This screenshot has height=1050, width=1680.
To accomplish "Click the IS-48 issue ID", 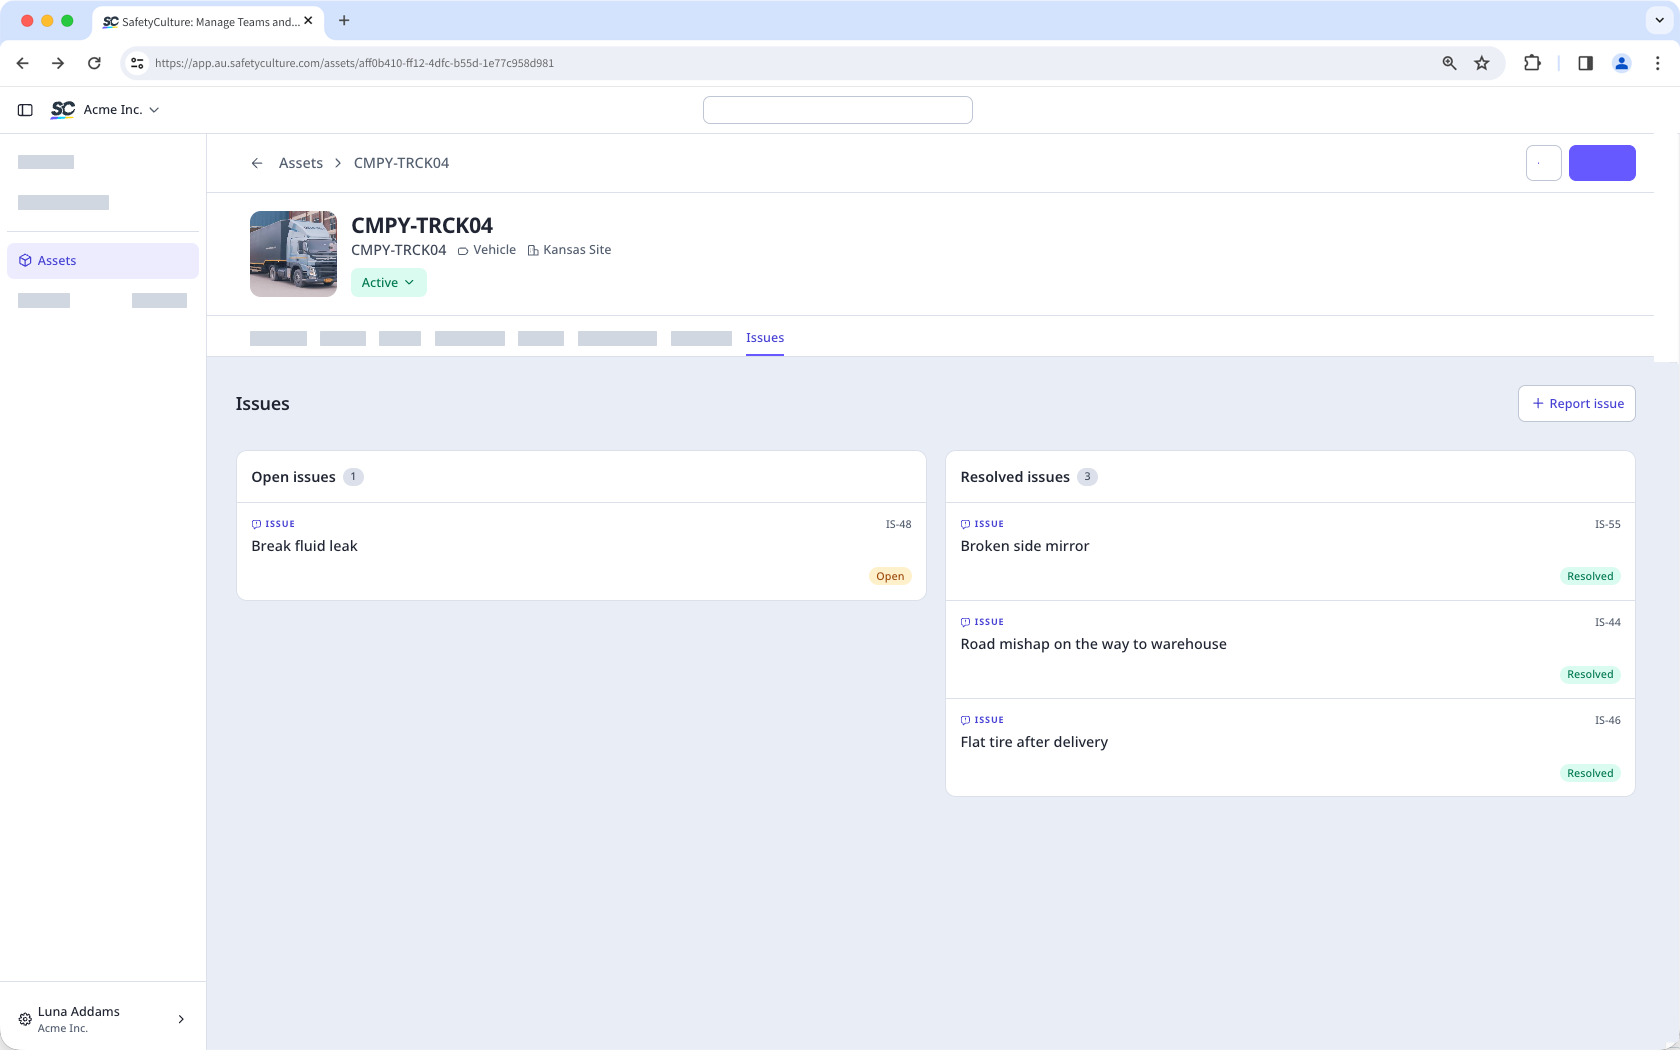I will point(898,524).
